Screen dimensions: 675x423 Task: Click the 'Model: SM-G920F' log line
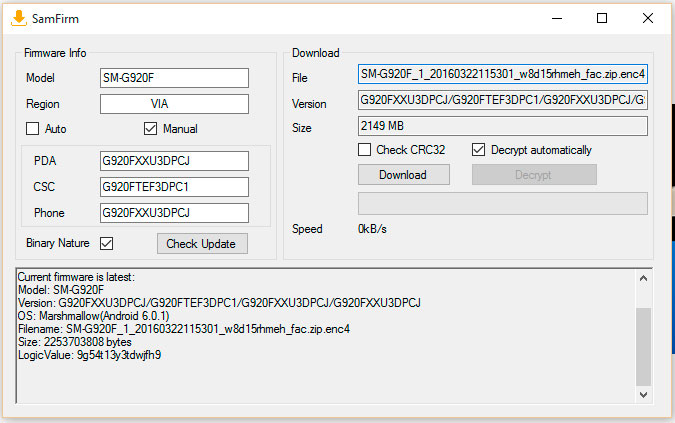tap(61, 290)
